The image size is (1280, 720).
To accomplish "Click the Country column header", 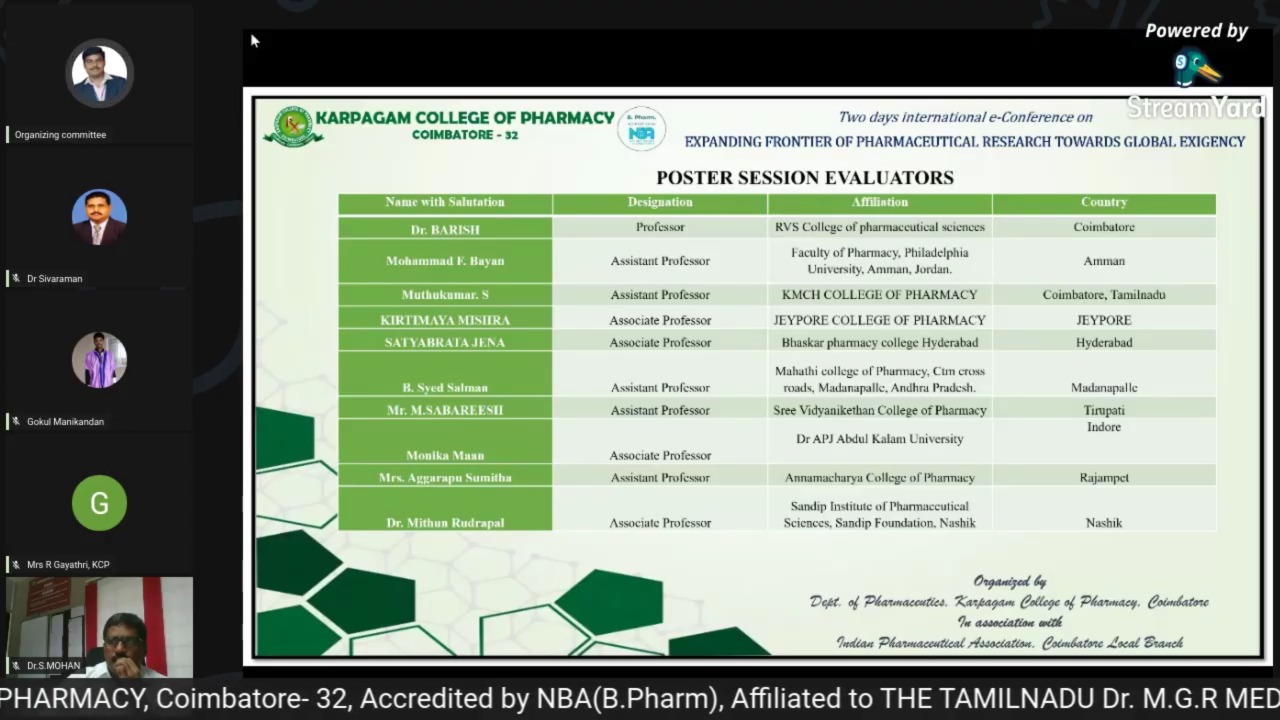I will (1104, 203).
